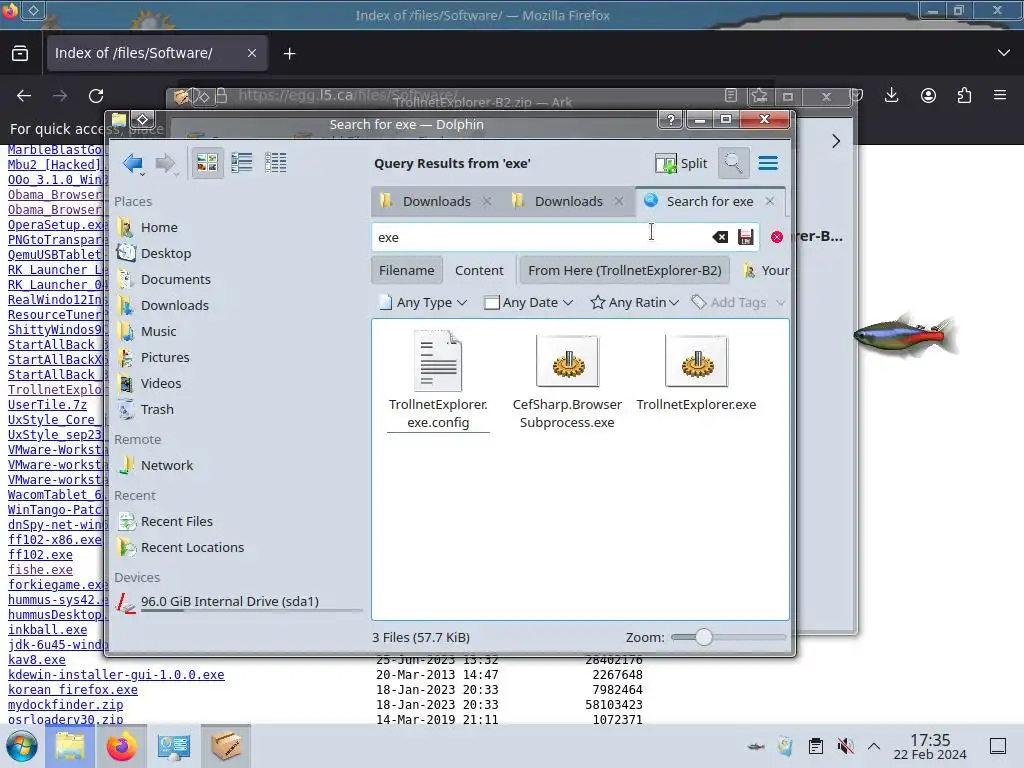Image resolution: width=1024 pixels, height=768 pixels.
Task: Select CefSharp.BrowserSubprocess.exe file
Action: 567,380
